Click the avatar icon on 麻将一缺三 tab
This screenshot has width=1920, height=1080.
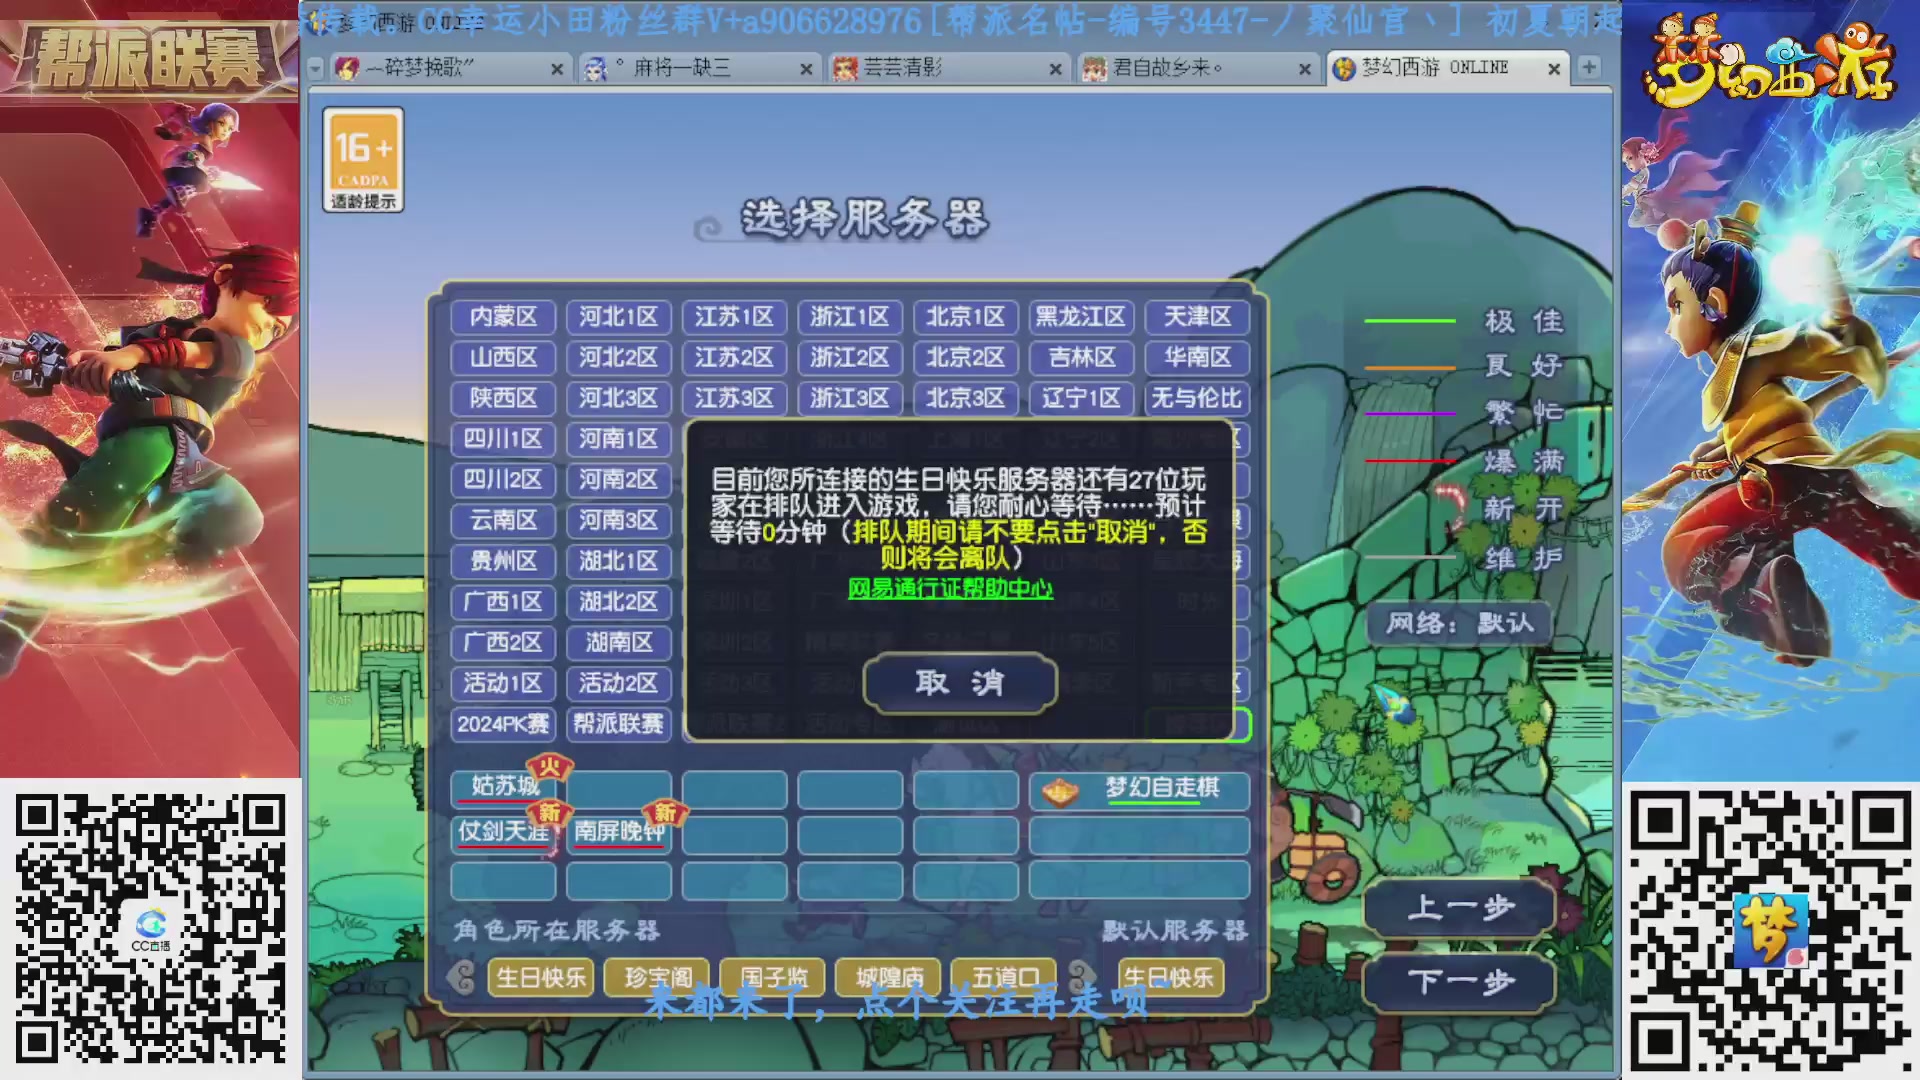pos(596,68)
